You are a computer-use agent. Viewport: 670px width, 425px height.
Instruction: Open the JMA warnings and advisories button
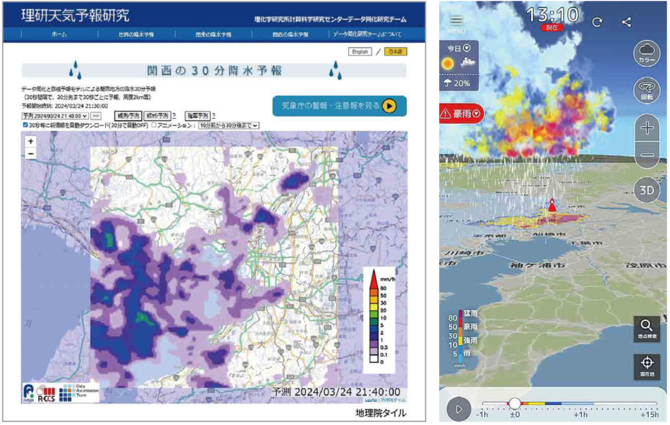339,106
